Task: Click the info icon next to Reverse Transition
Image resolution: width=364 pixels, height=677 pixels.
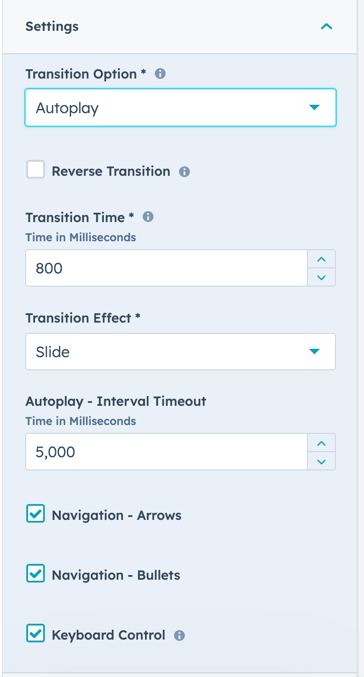Action: tap(184, 172)
